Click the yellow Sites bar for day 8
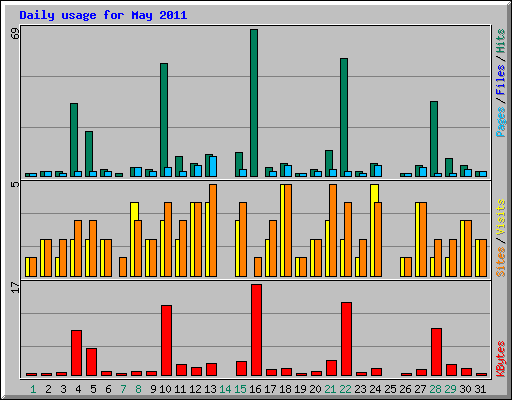Viewport: 512px width, 400px height. point(134,239)
